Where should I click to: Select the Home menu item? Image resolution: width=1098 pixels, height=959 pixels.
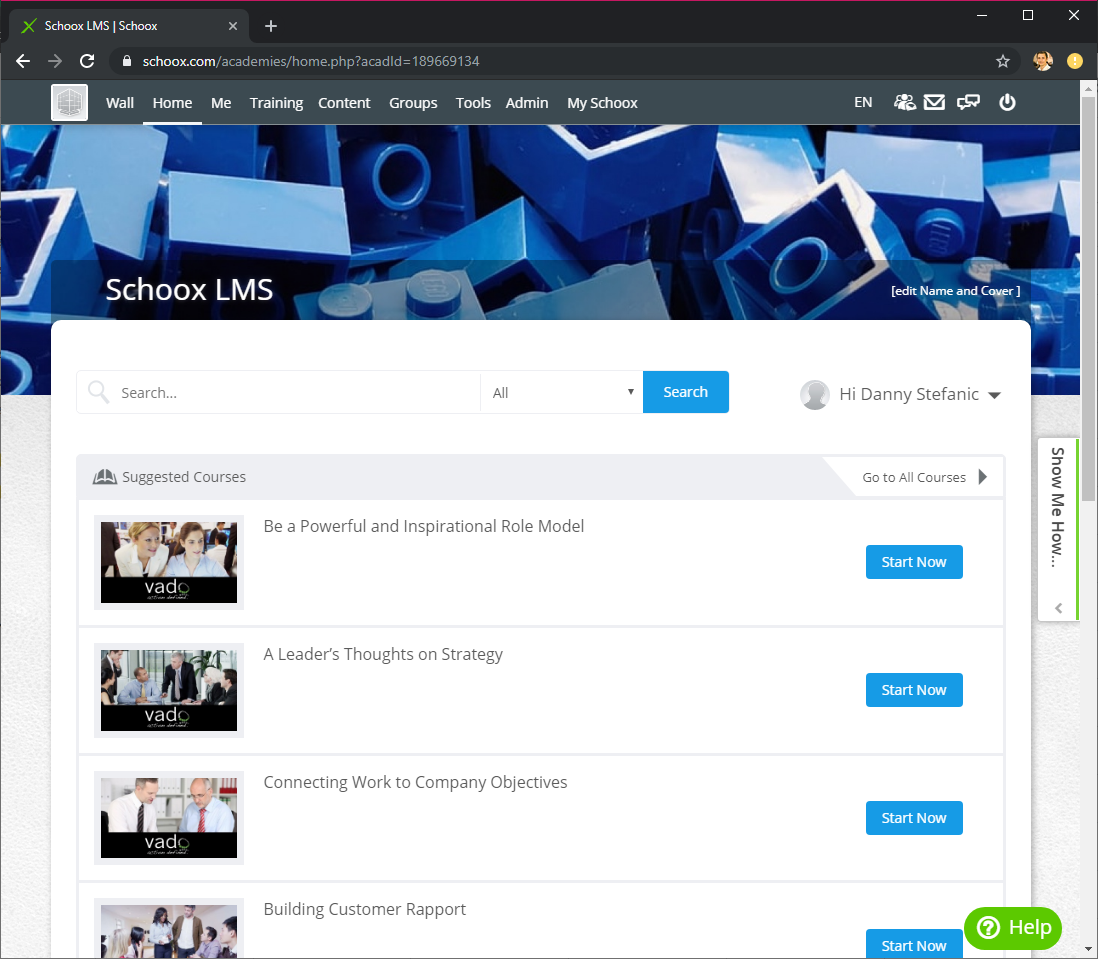click(x=172, y=103)
